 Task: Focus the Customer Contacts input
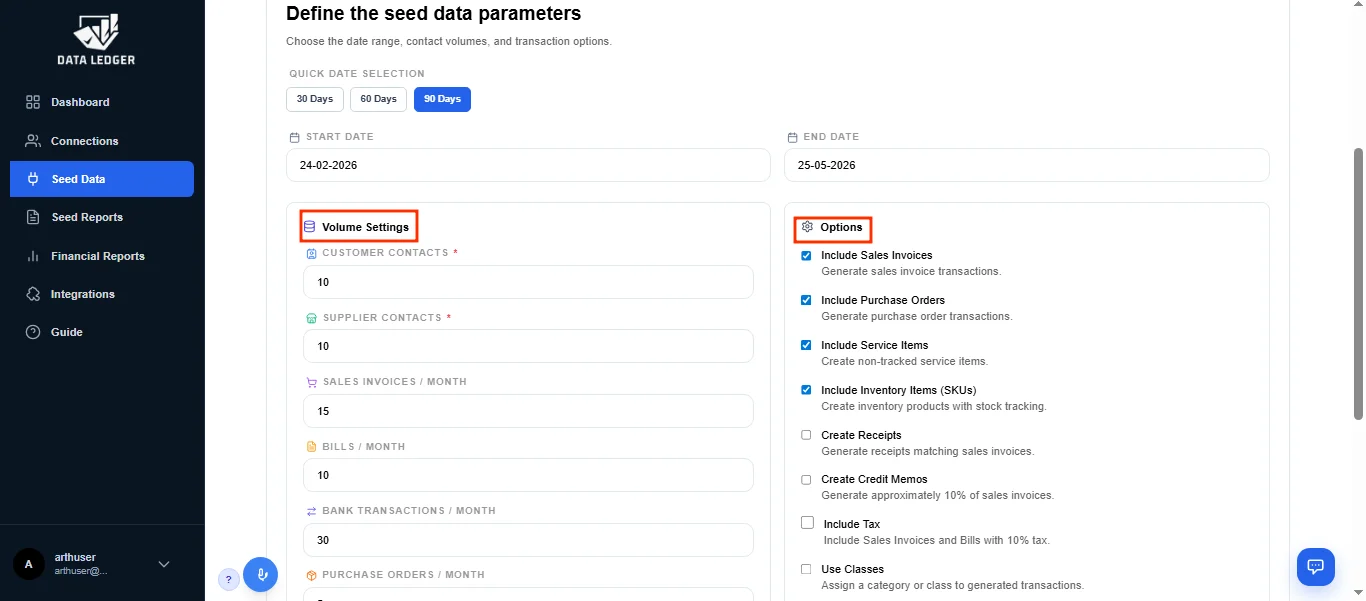click(x=528, y=282)
